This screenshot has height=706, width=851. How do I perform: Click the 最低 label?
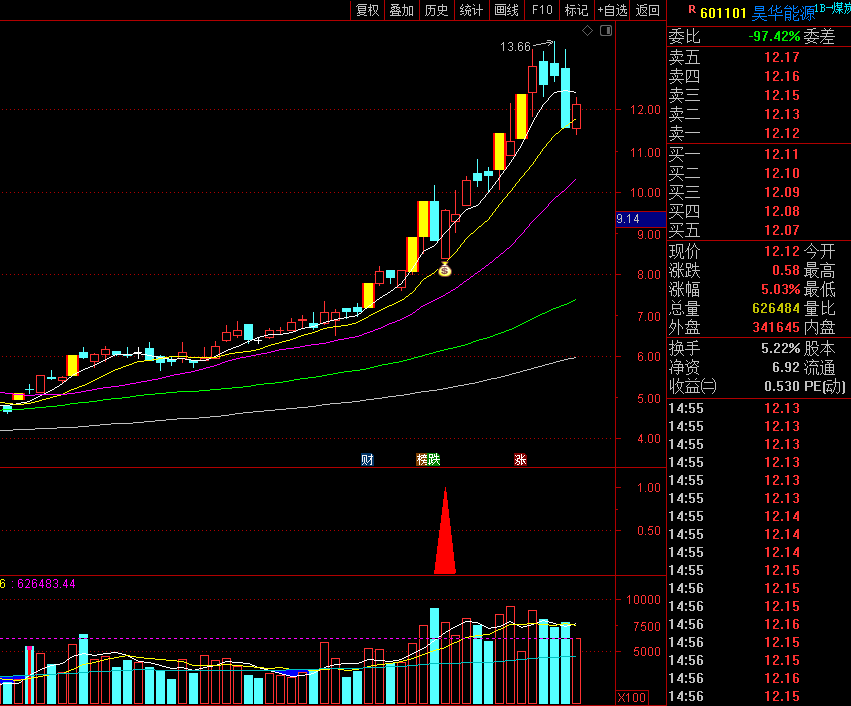(819, 289)
